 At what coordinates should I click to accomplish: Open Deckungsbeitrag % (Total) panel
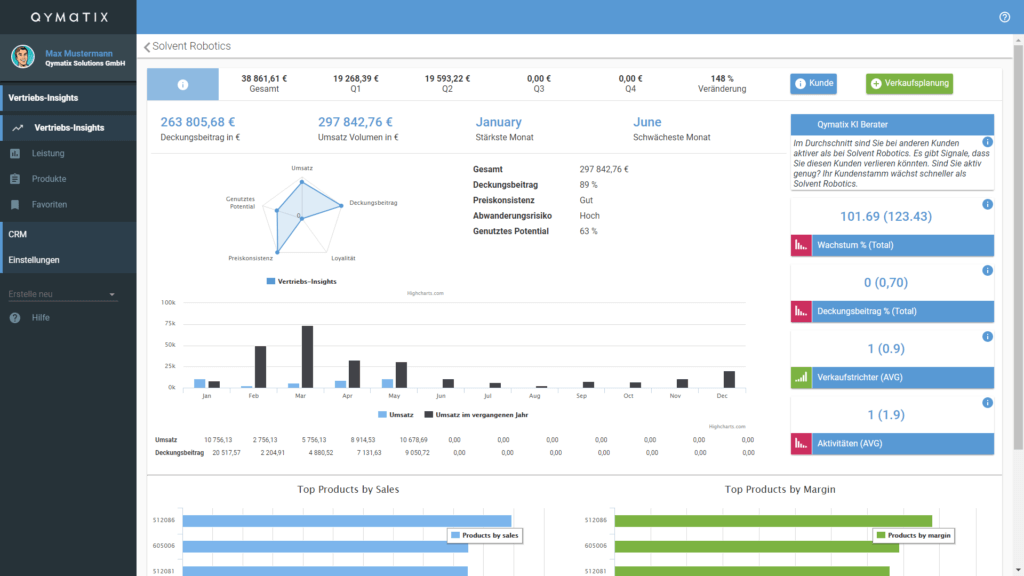click(892, 312)
